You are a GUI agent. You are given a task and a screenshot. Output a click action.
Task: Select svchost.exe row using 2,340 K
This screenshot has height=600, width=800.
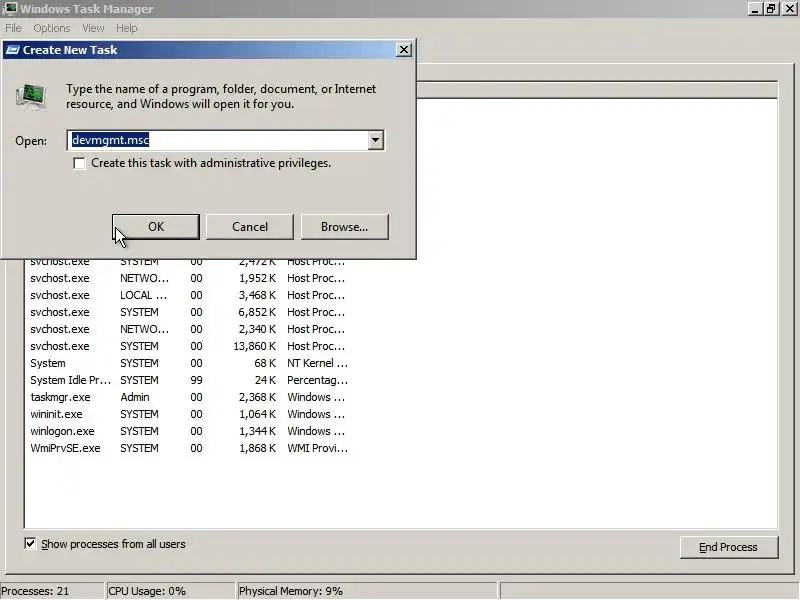(x=189, y=329)
